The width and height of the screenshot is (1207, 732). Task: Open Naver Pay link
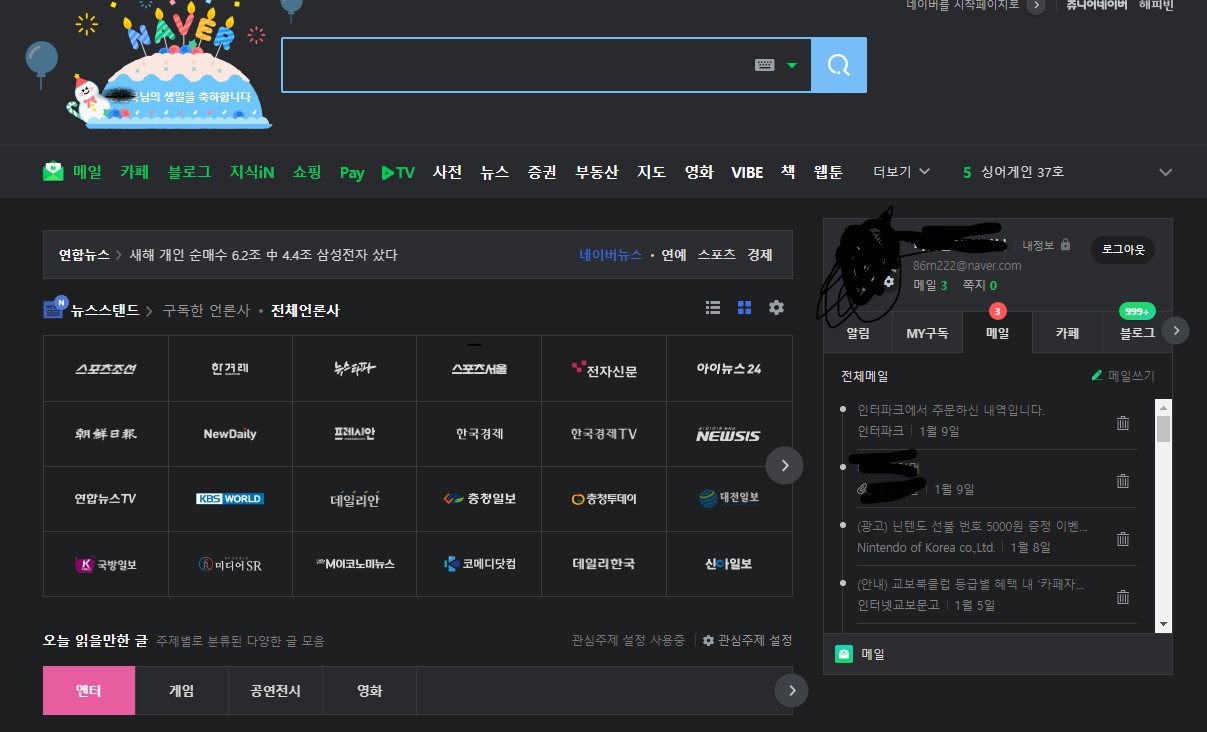[x=352, y=173]
